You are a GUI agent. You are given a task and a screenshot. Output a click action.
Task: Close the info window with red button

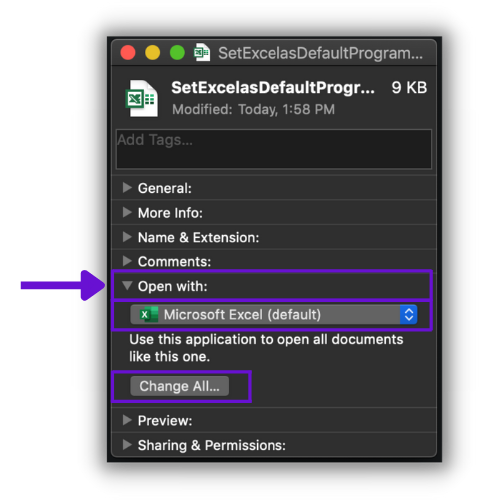[x=128, y=53]
